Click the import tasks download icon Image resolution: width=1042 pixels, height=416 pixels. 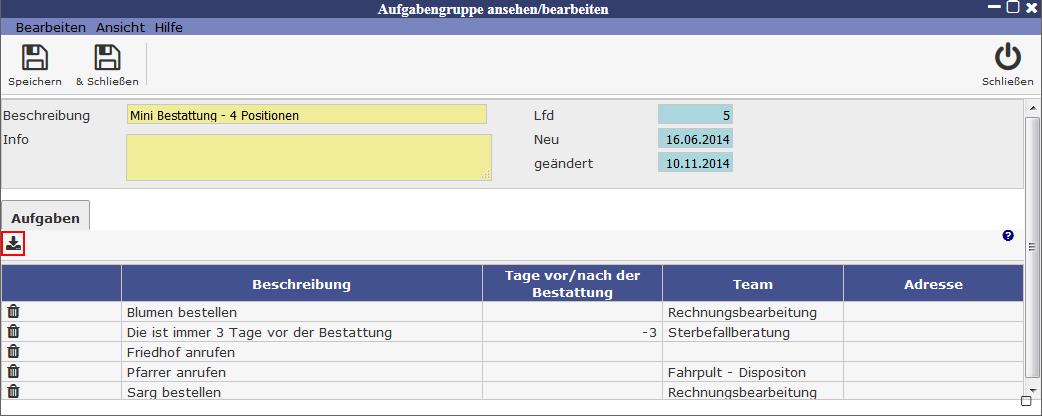[x=13, y=243]
